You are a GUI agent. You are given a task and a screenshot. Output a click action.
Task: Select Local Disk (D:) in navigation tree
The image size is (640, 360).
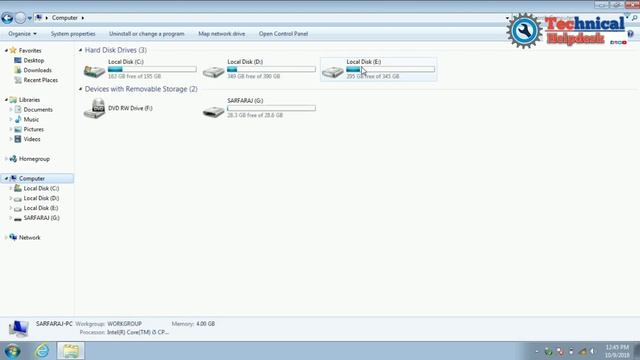[x=41, y=198]
